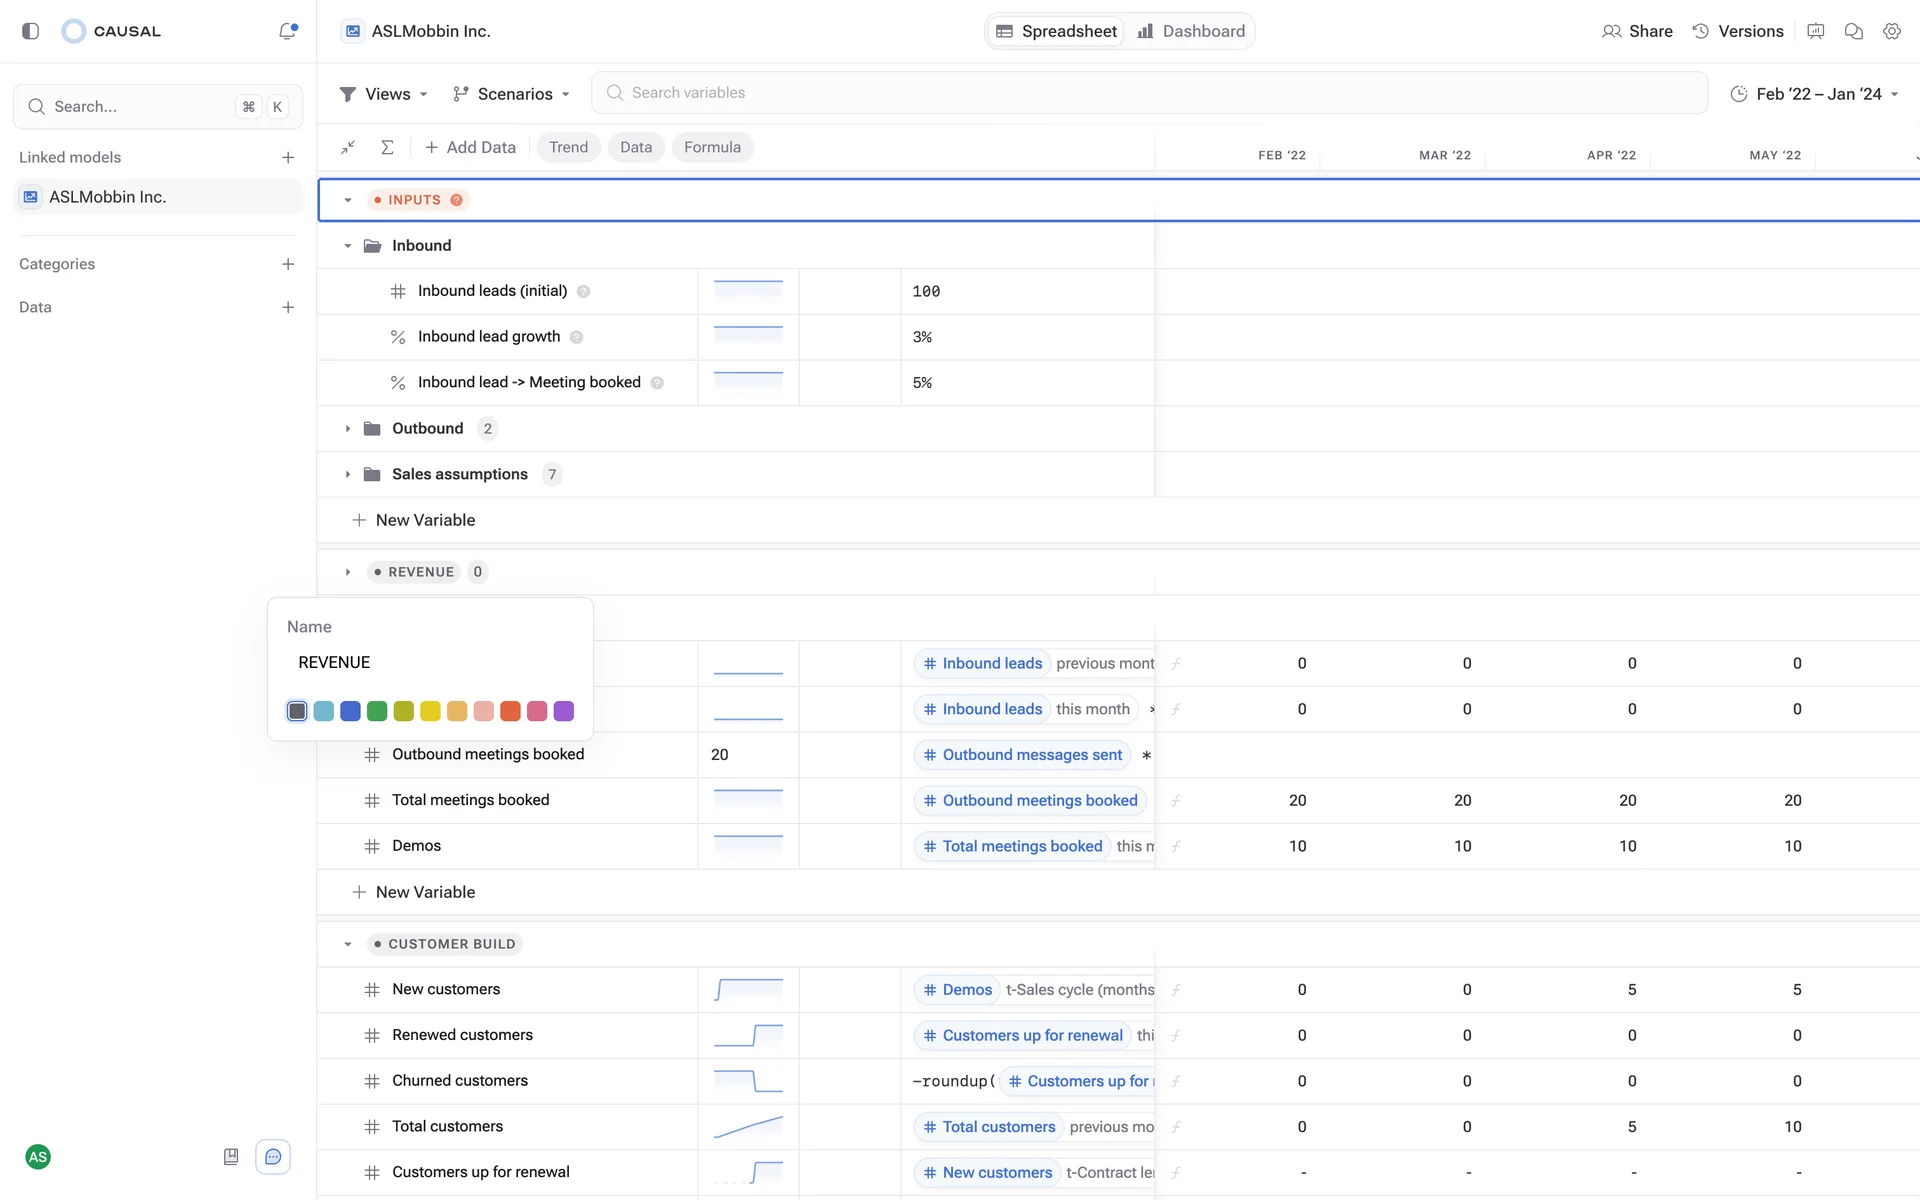Click the Search variables field
Viewport: 1920px width, 1200px height.
(1148, 93)
